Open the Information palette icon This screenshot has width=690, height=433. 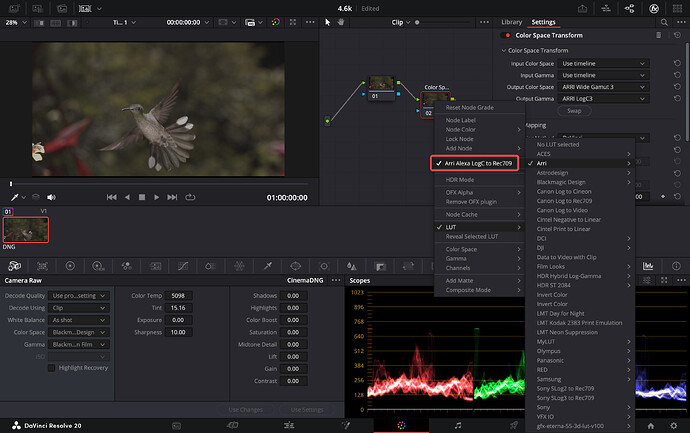(x=676, y=266)
